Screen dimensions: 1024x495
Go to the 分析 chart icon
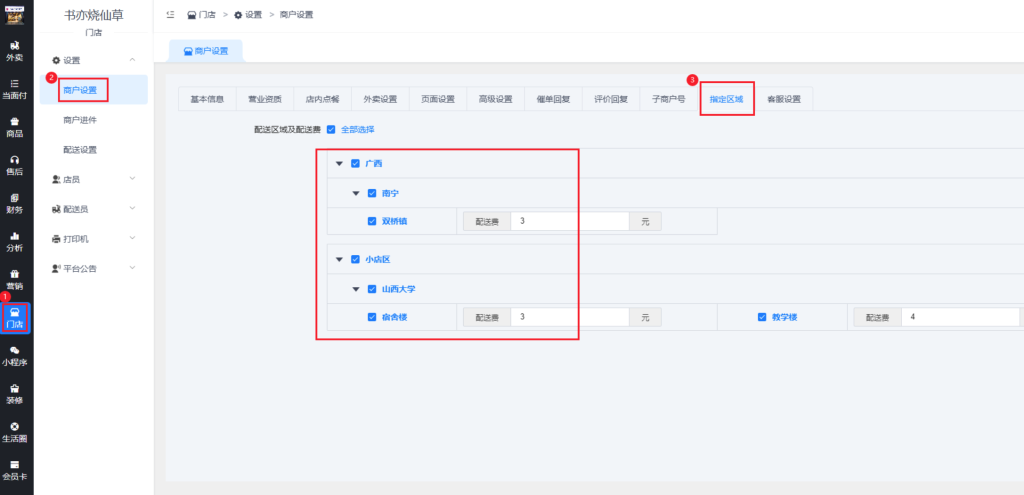click(x=15, y=241)
